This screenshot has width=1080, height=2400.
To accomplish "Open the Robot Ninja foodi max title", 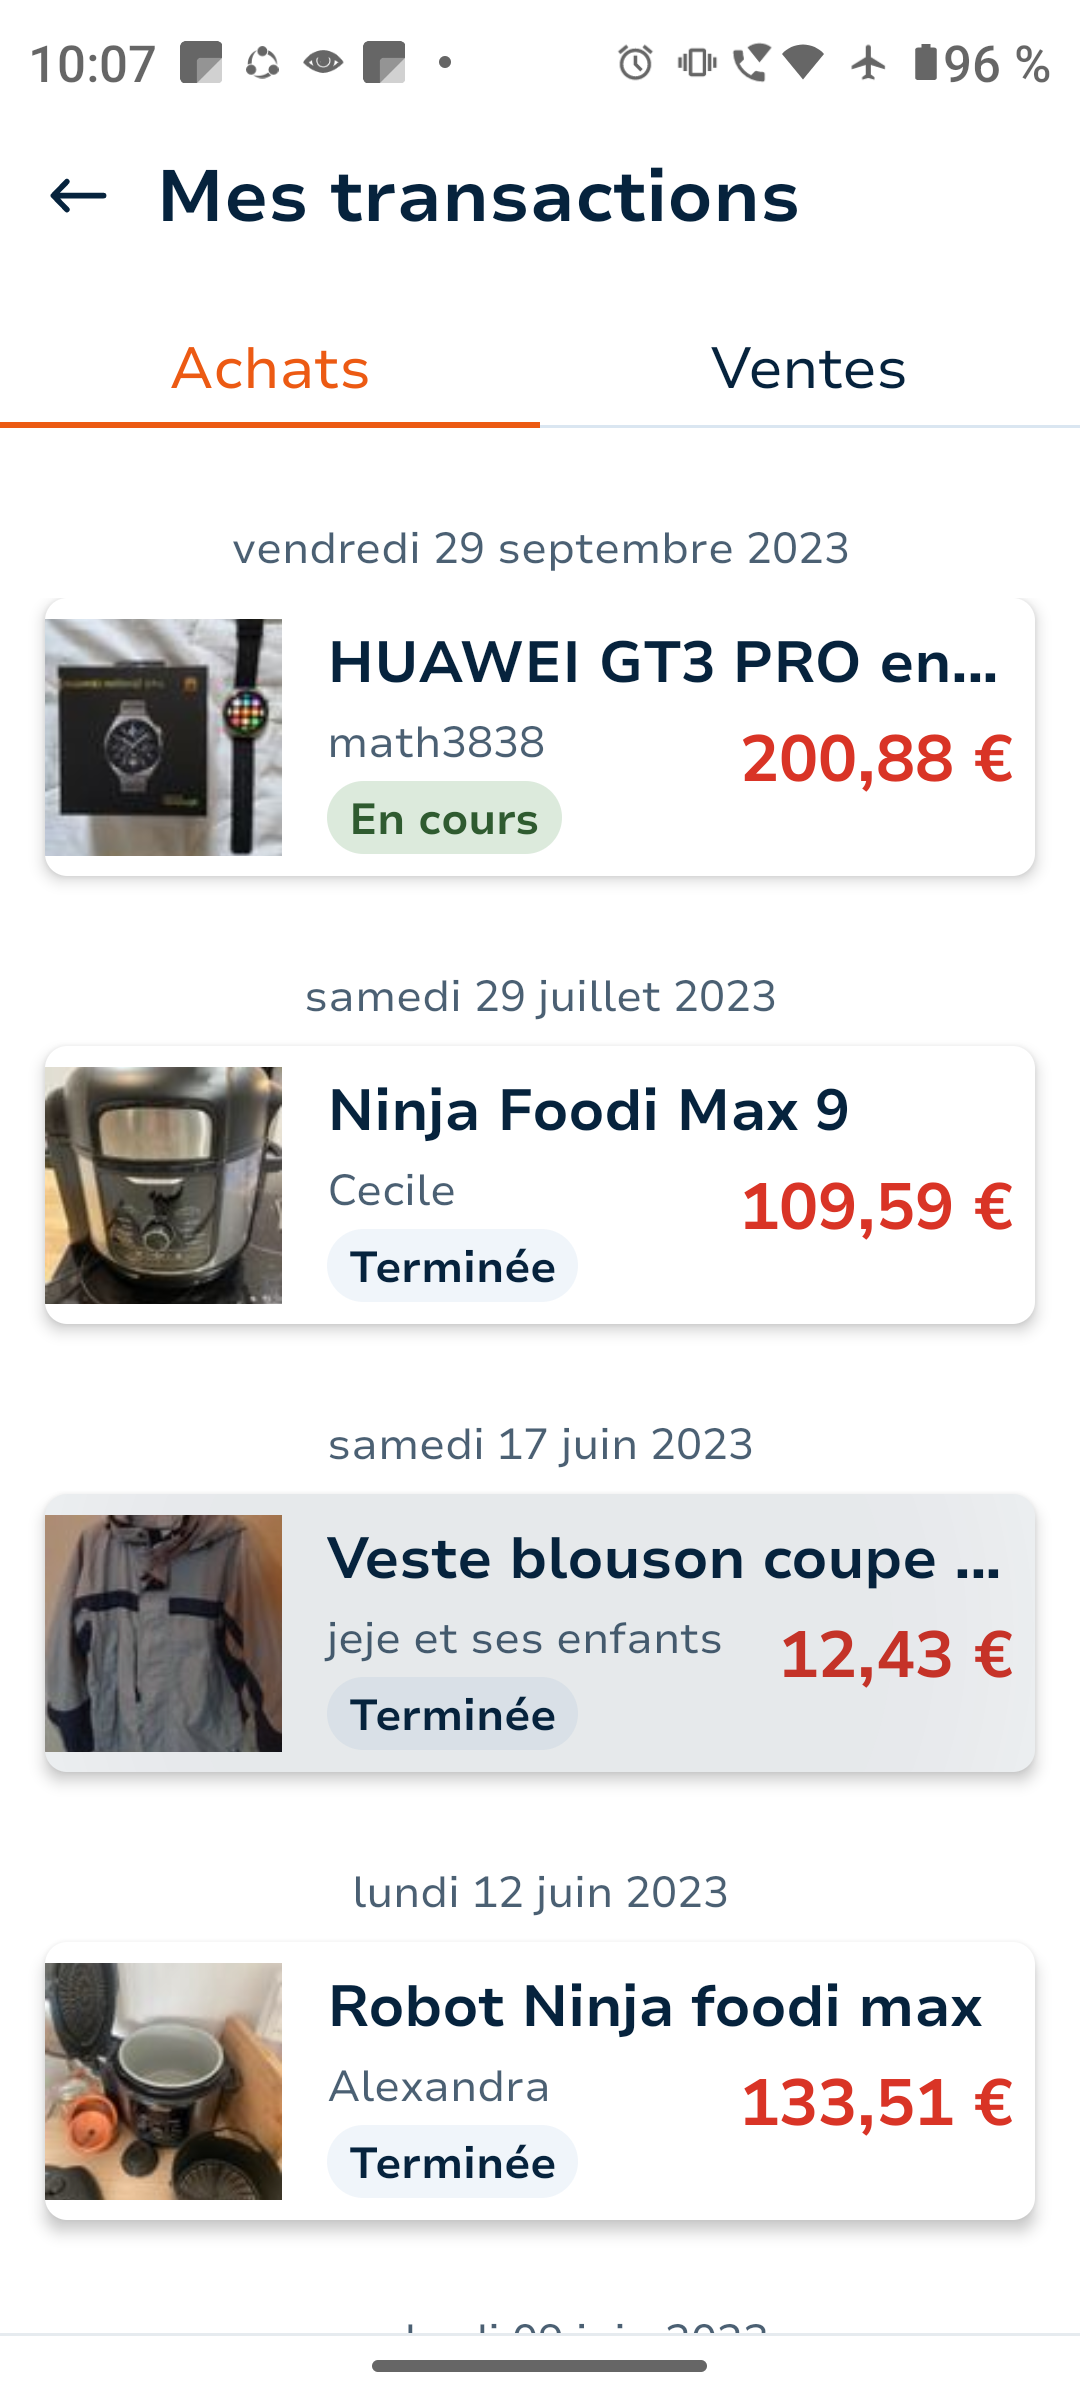I will click(x=655, y=2006).
